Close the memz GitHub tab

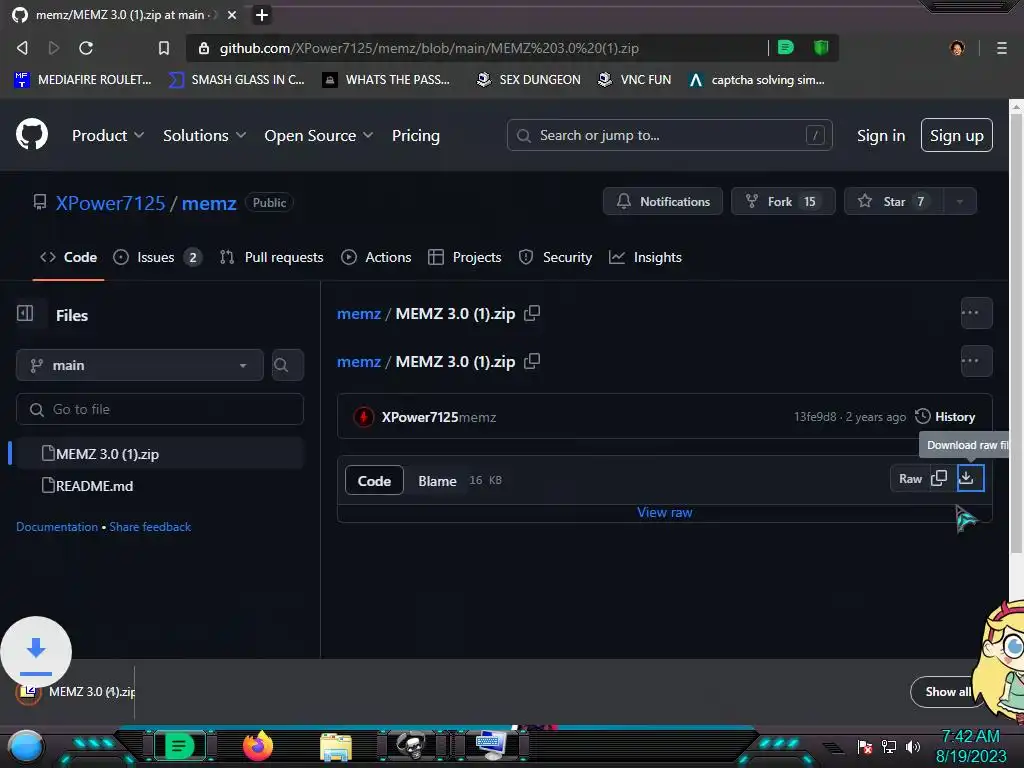(x=232, y=14)
